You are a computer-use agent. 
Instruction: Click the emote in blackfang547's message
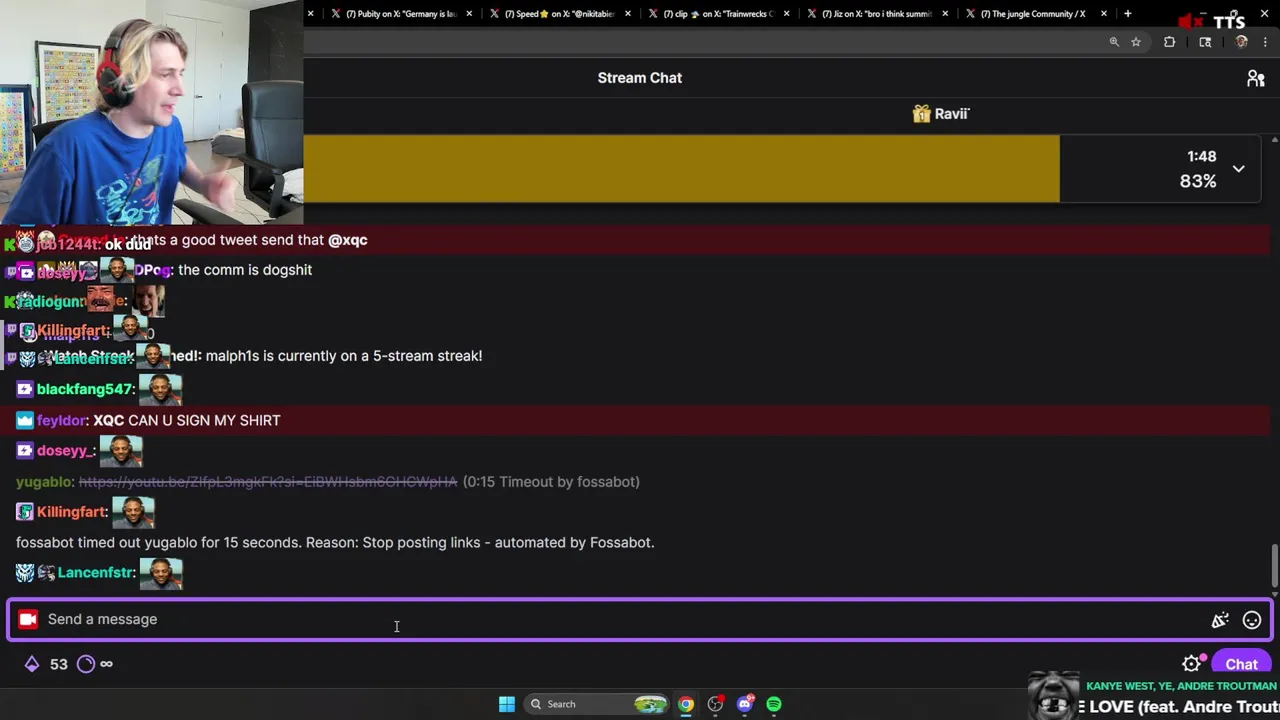160,389
